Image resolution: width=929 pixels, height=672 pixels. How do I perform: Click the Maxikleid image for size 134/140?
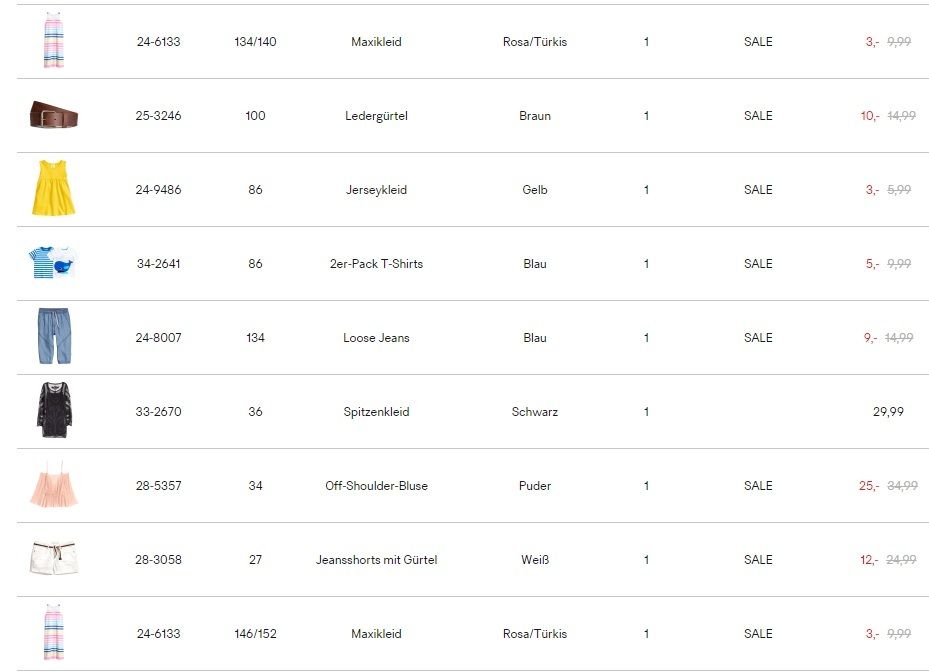point(53,40)
